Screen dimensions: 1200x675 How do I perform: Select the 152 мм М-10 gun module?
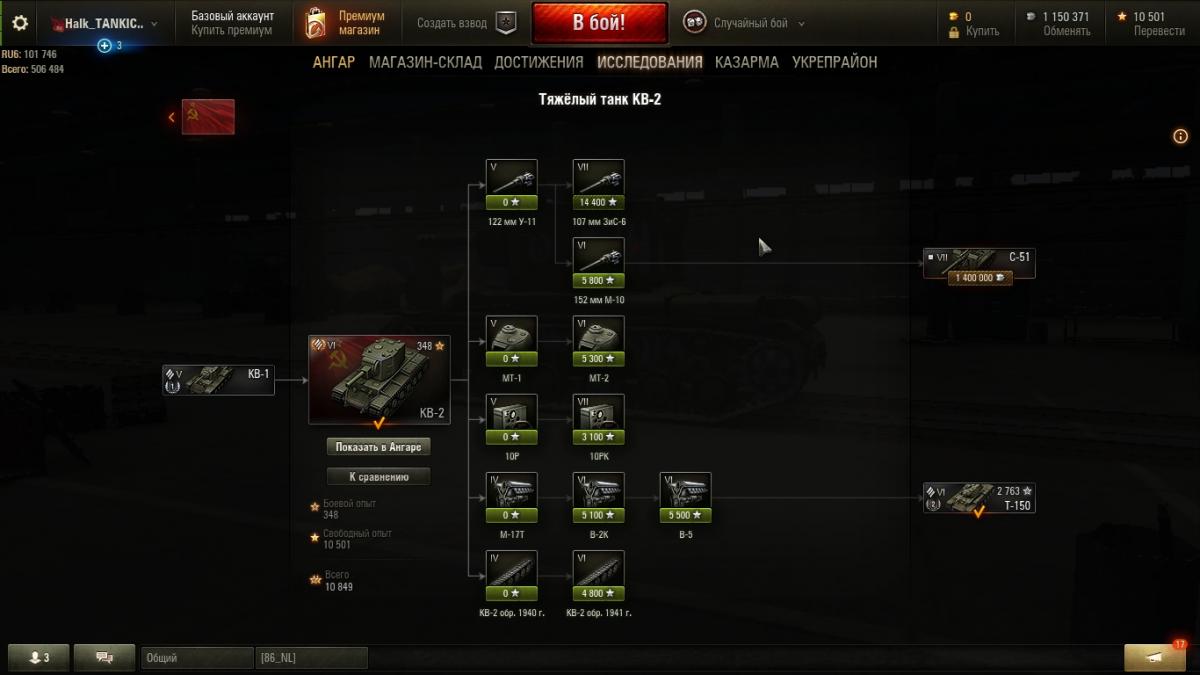(599, 263)
